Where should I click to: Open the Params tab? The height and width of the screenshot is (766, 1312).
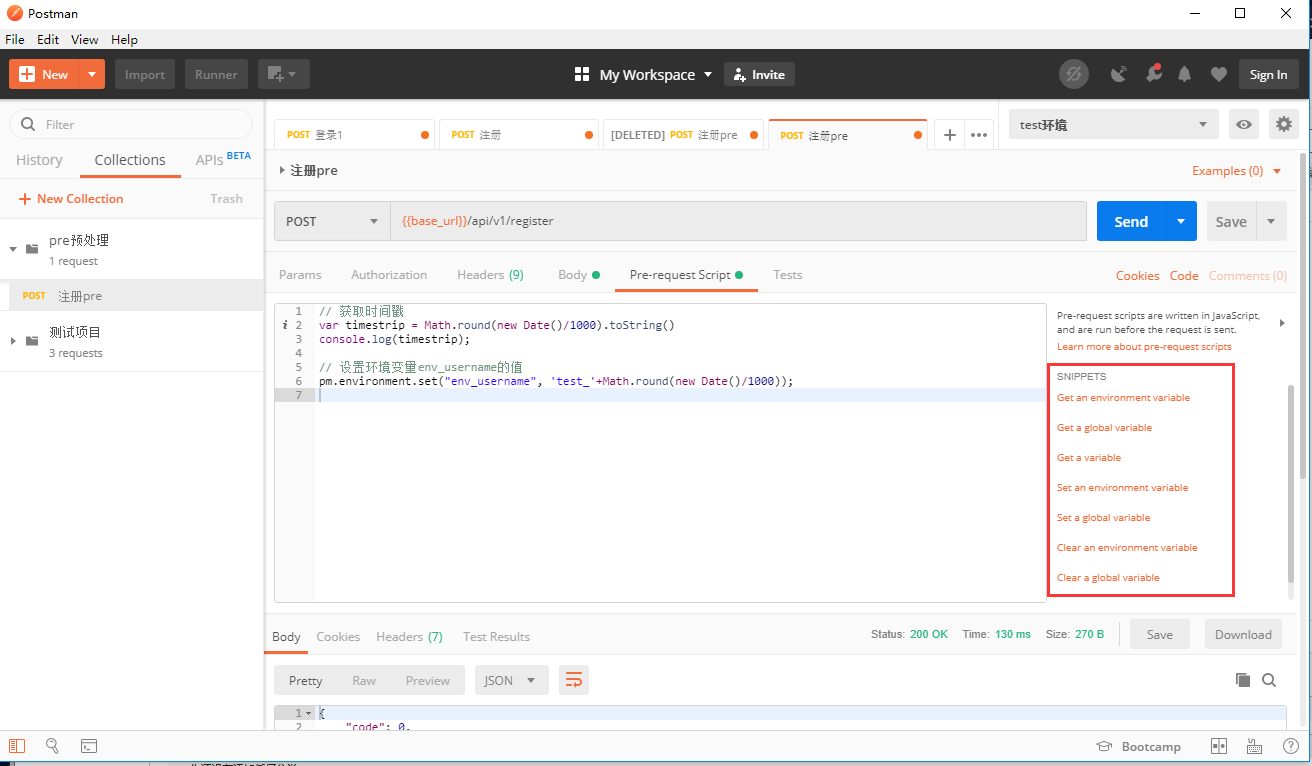coord(300,274)
